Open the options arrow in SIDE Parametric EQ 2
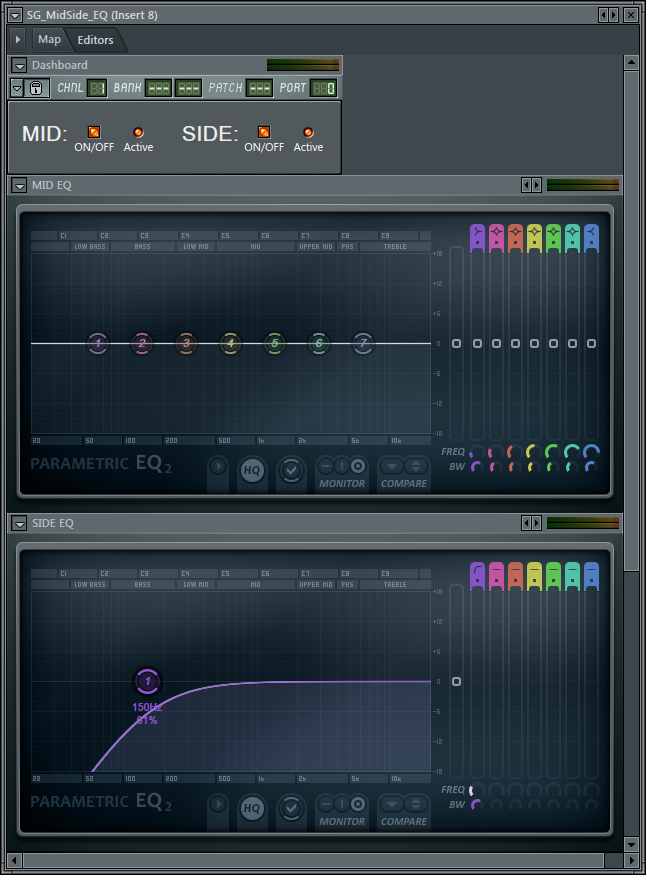Viewport: 646px width, 875px height. tap(218, 804)
